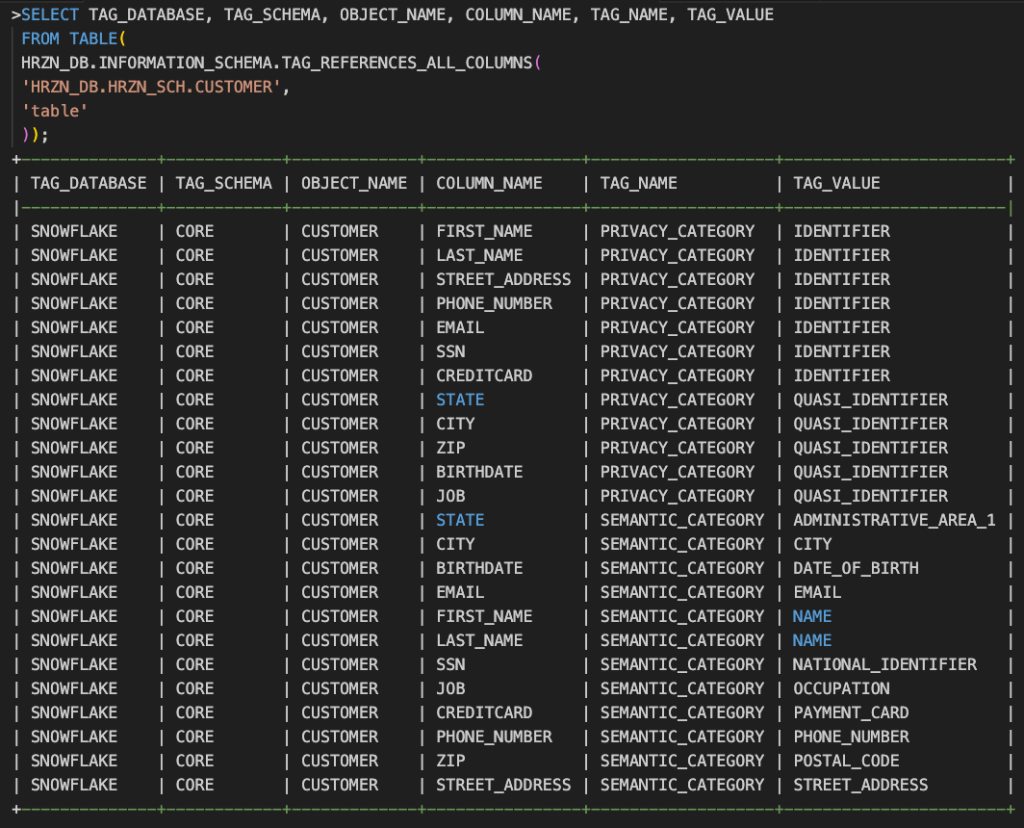Click the ADMINISTRATIVE_AREA_1 tag value
This screenshot has height=828, width=1024.
click(894, 520)
